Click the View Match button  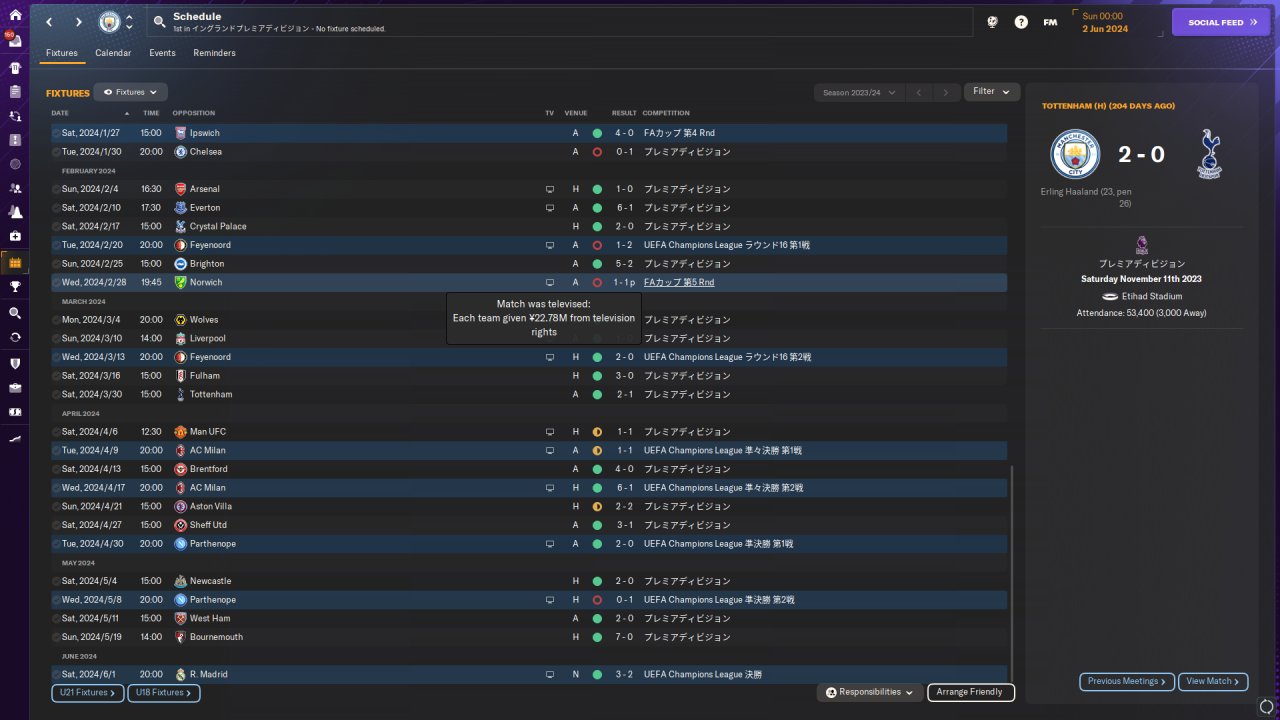coord(1213,681)
